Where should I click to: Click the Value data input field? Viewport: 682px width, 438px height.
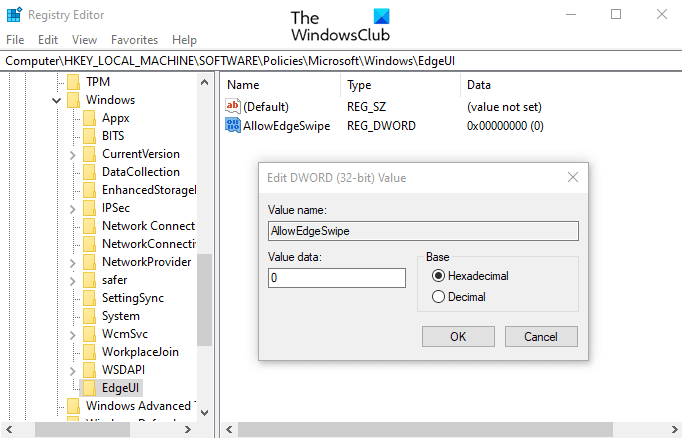point(337,278)
